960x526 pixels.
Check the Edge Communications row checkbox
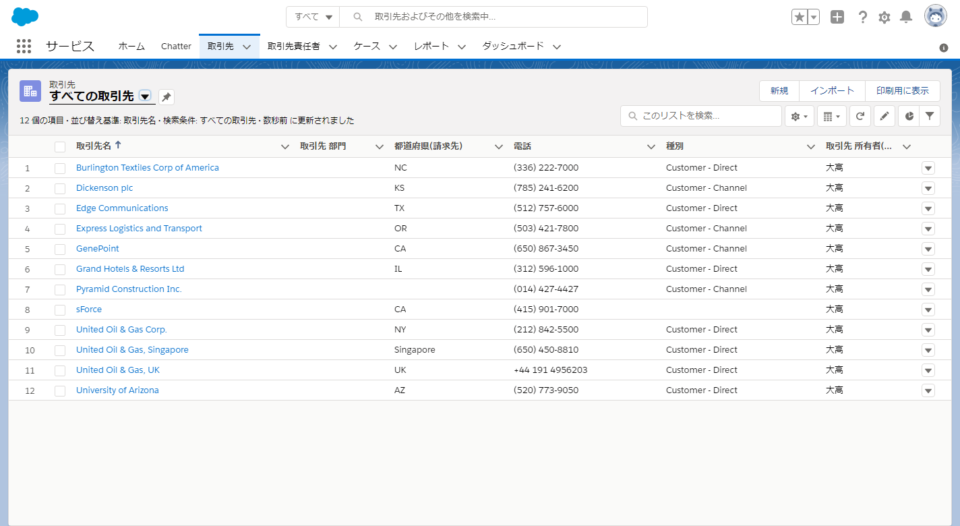(59, 208)
